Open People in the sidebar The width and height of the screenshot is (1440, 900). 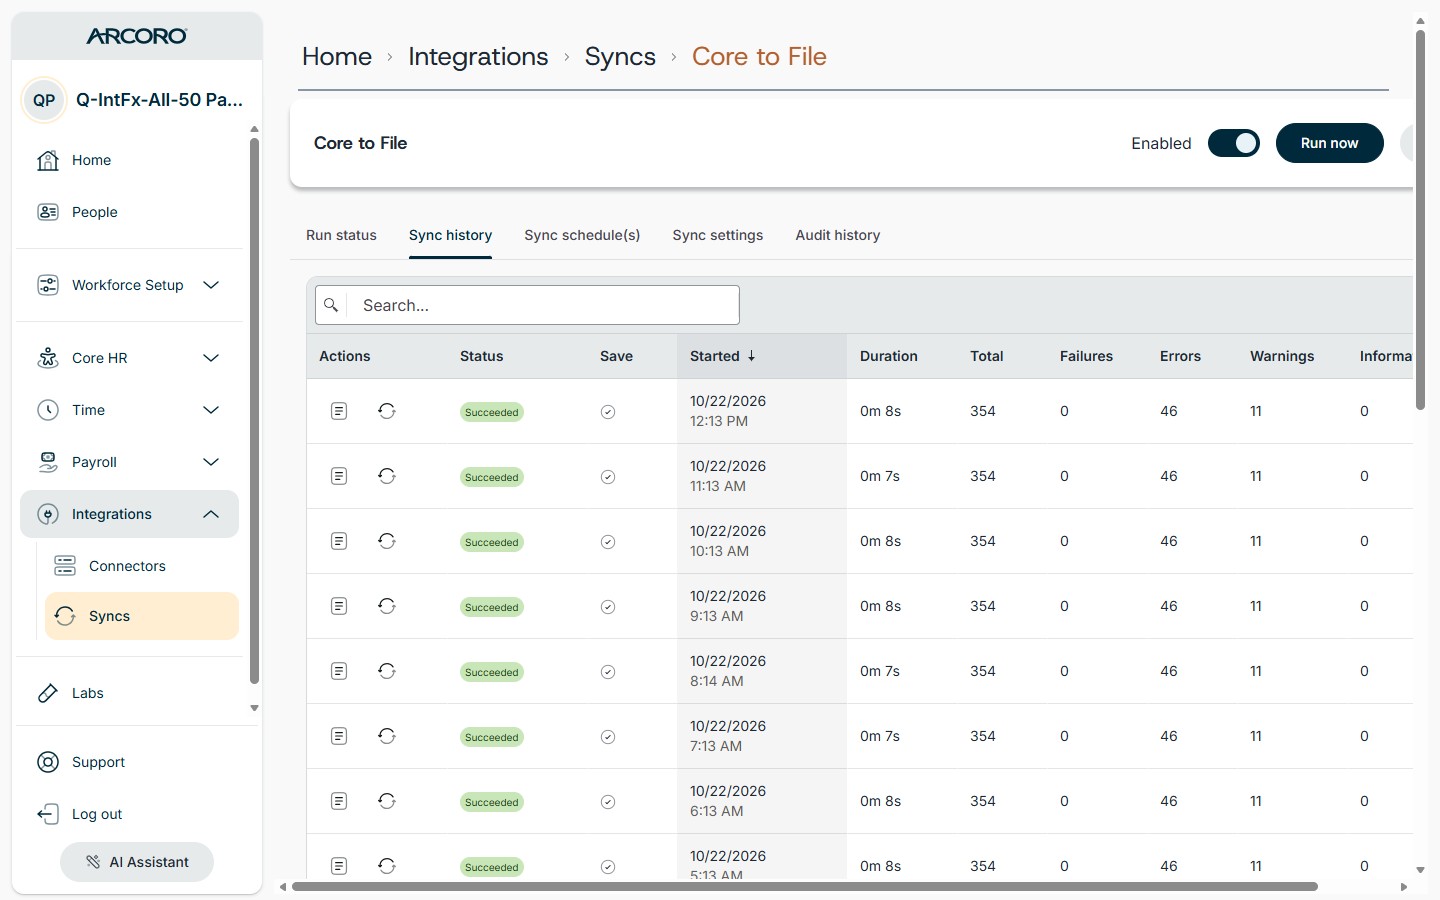coord(130,212)
